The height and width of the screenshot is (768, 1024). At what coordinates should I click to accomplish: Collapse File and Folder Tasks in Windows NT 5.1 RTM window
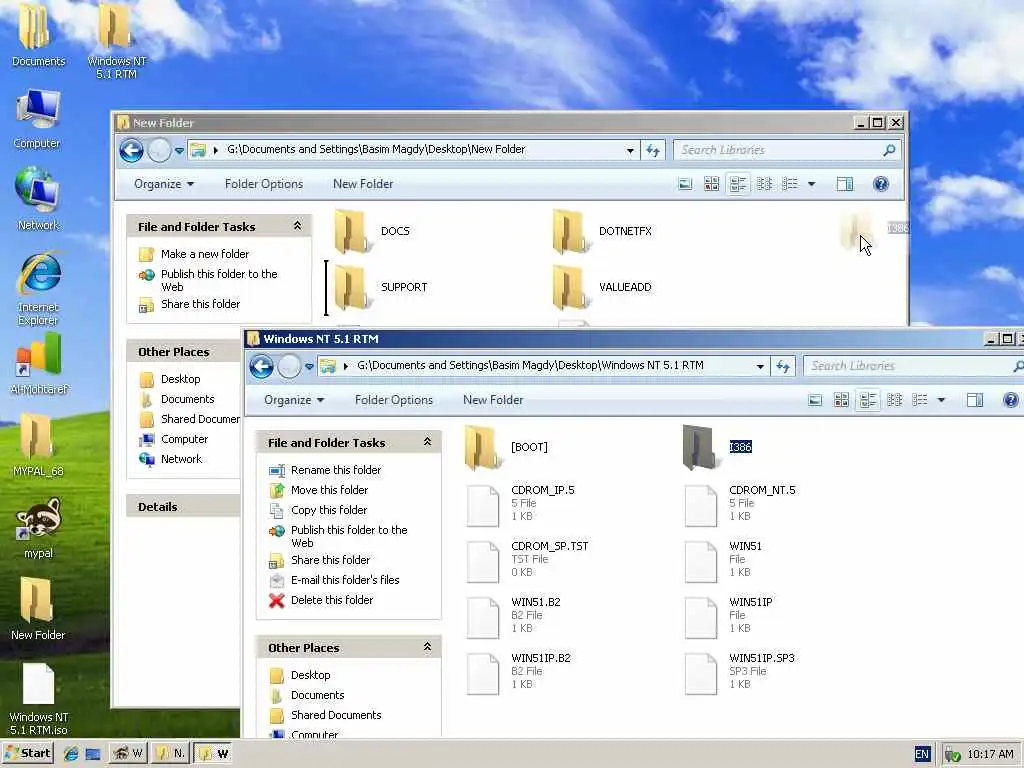pyautogui.click(x=427, y=442)
